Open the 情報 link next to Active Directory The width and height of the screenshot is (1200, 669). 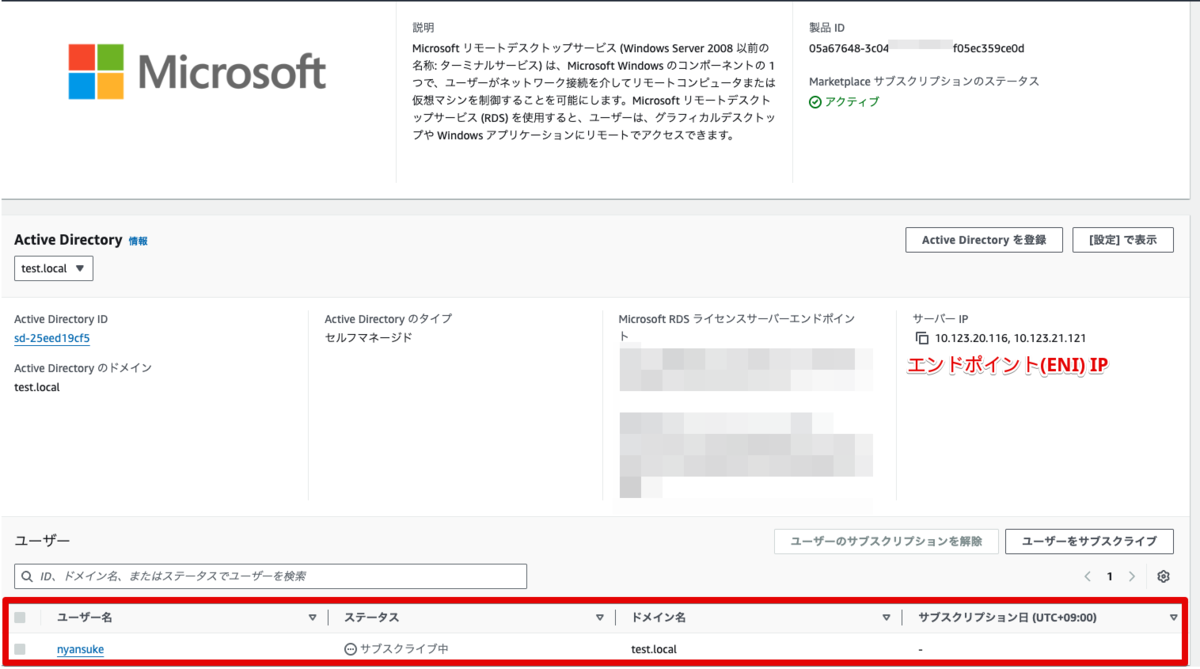click(x=138, y=241)
